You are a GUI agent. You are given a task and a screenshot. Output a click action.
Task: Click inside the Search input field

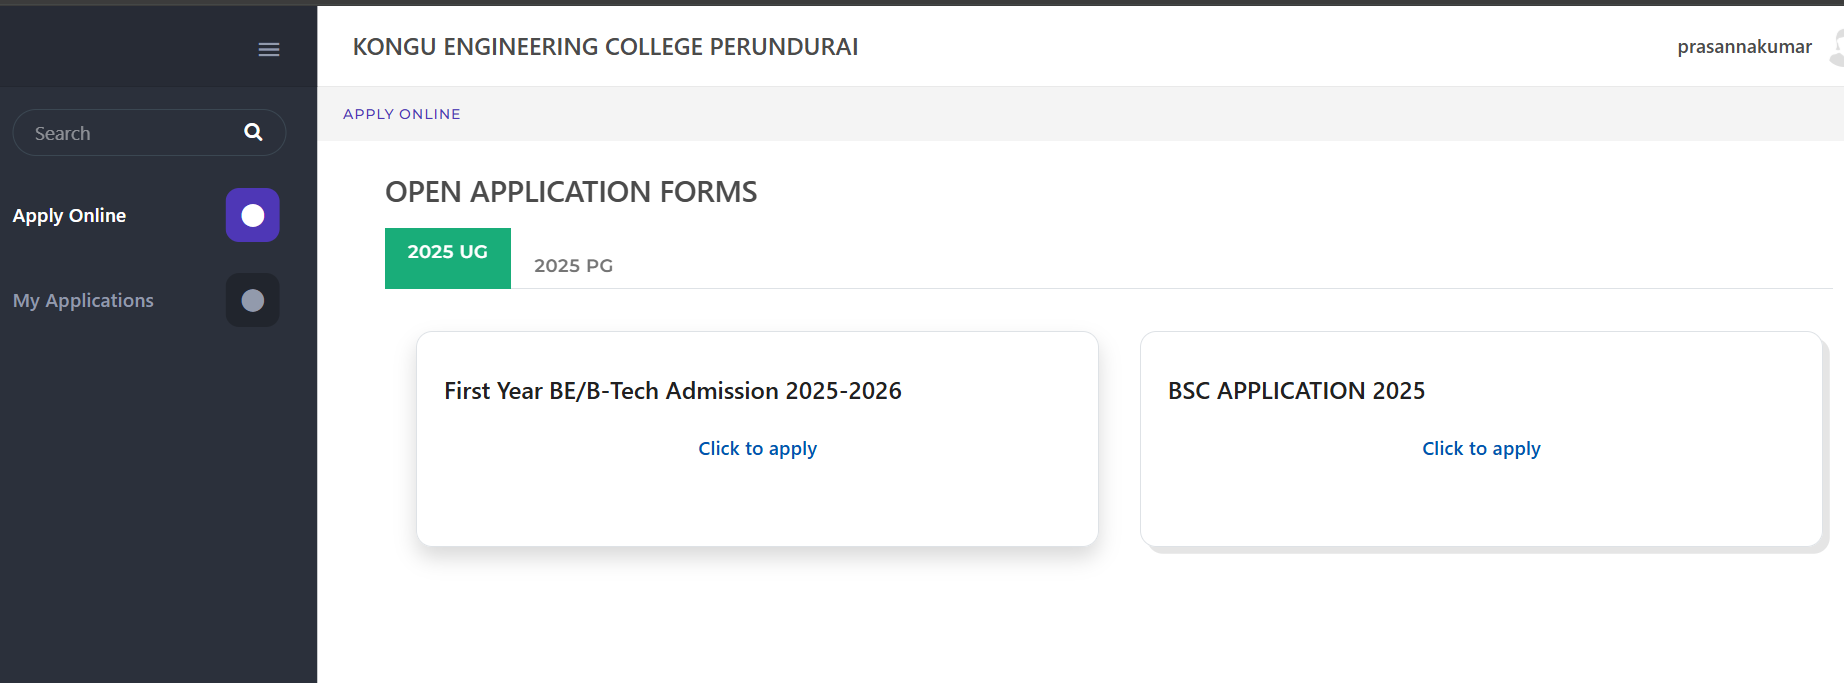point(120,131)
